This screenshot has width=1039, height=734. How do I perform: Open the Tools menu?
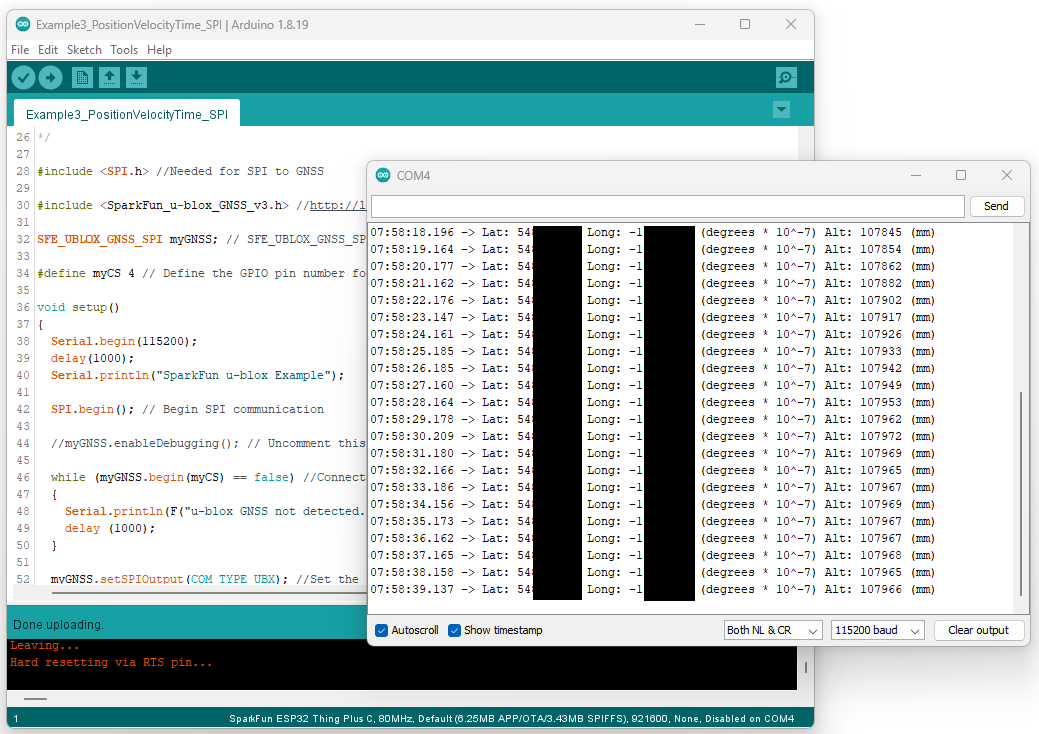[124, 50]
